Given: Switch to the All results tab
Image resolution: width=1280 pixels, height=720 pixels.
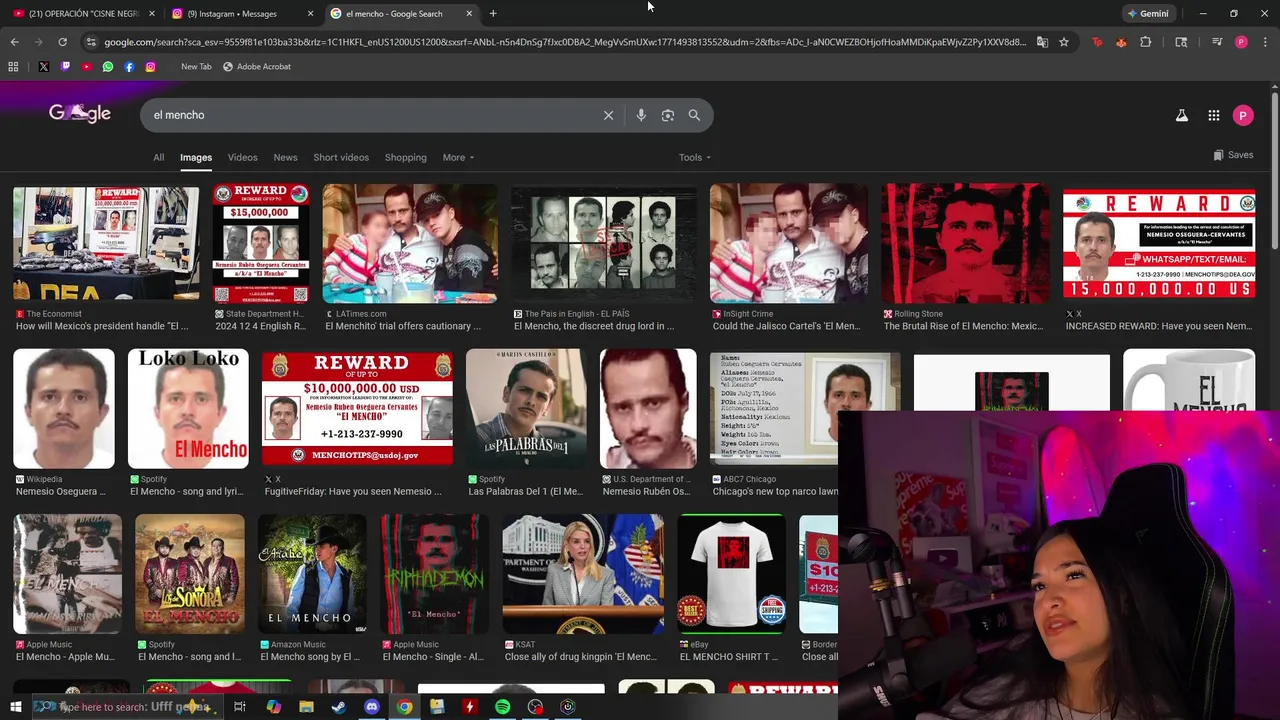Looking at the screenshot, I should tap(158, 157).
